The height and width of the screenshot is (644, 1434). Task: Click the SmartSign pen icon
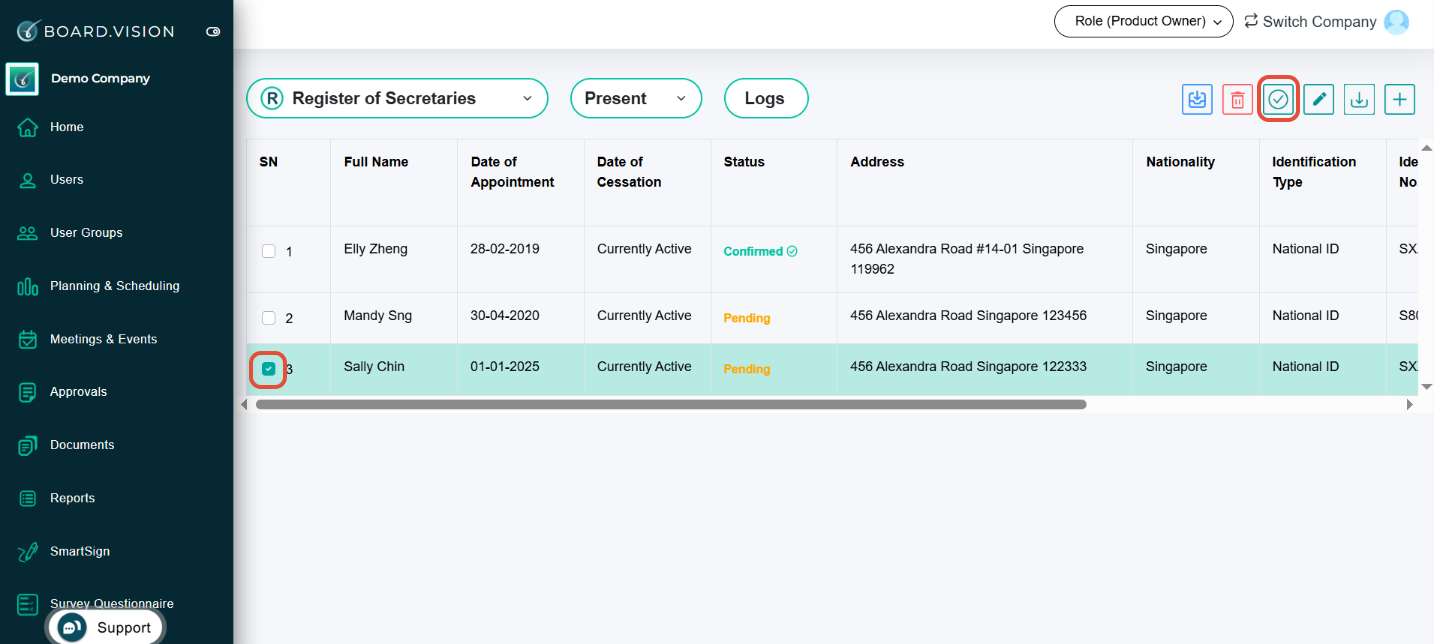coord(28,552)
